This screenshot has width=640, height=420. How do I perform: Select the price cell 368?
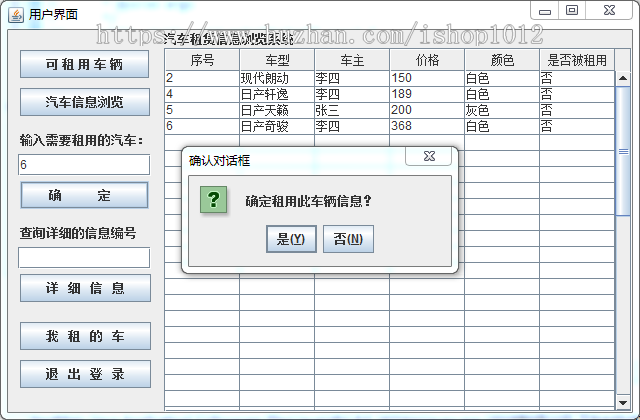coord(427,126)
